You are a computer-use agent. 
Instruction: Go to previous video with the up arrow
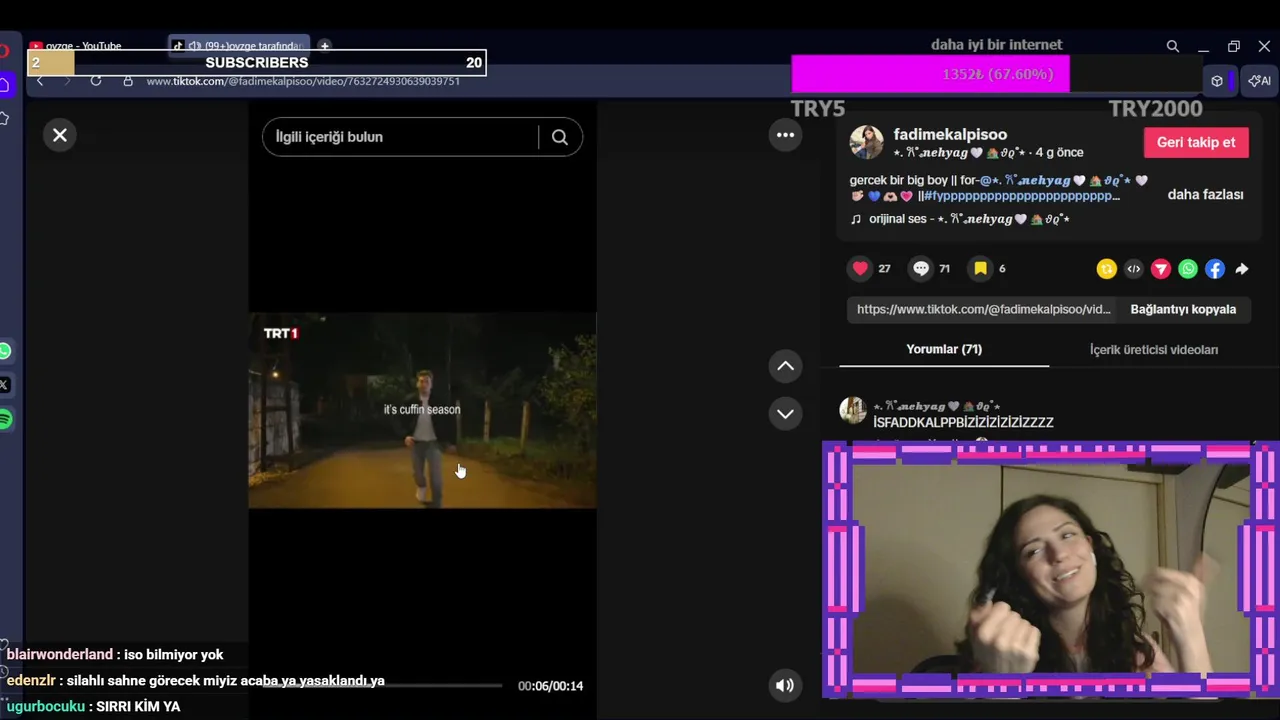pyautogui.click(x=786, y=366)
